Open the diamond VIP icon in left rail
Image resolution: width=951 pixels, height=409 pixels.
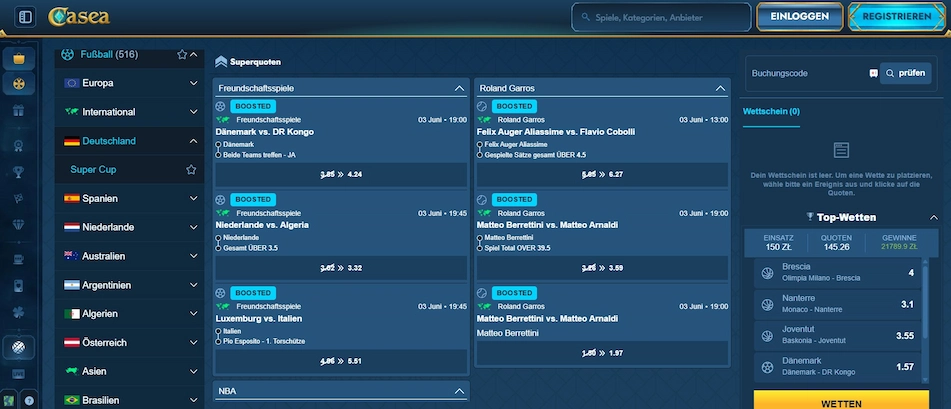[19, 225]
